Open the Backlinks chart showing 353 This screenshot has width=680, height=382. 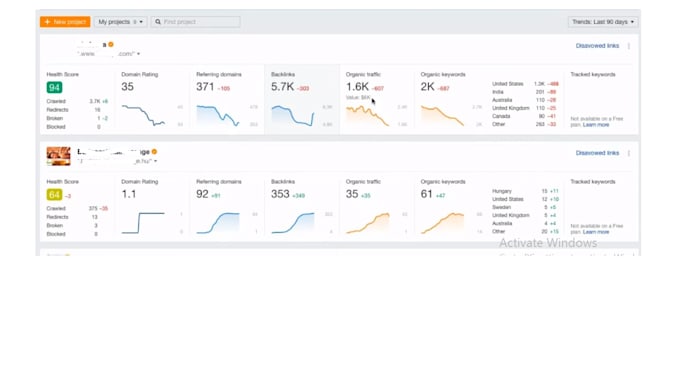coord(293,222)
